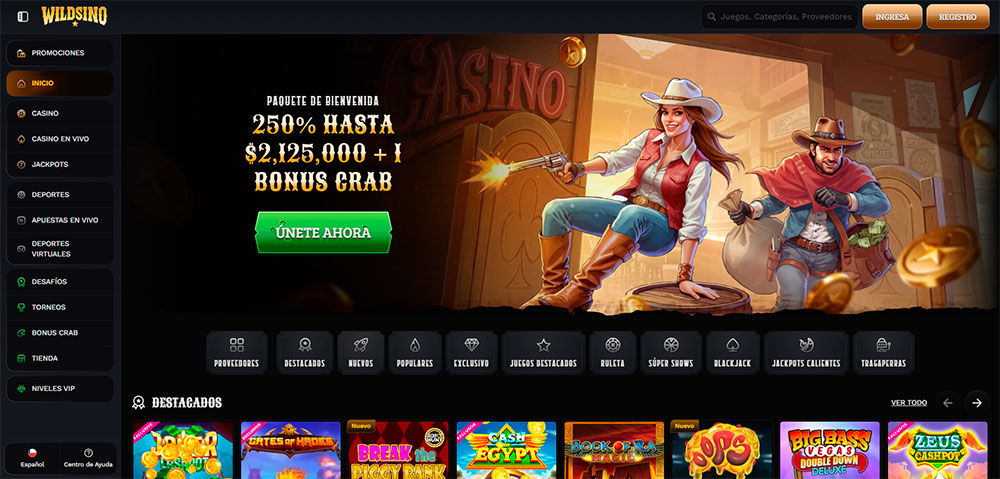The width and height of the screenshot is (1000, 479).
Task: Collapse sidebar using top-left panel icon
Action: 23,17
